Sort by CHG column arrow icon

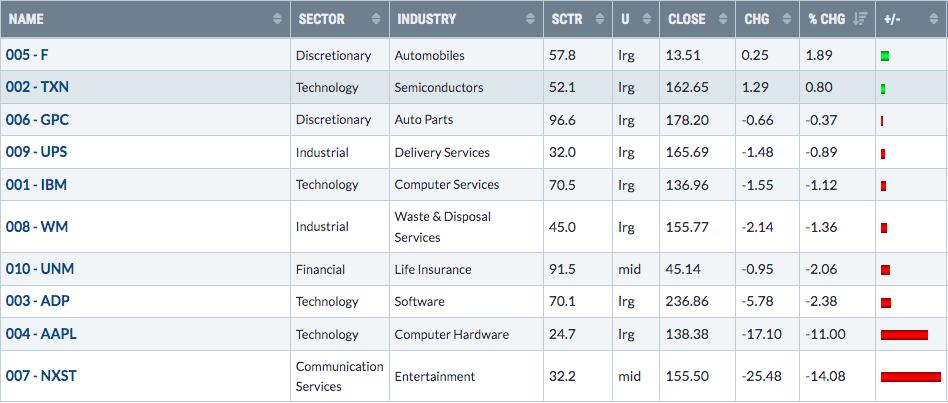coord(787,19)
